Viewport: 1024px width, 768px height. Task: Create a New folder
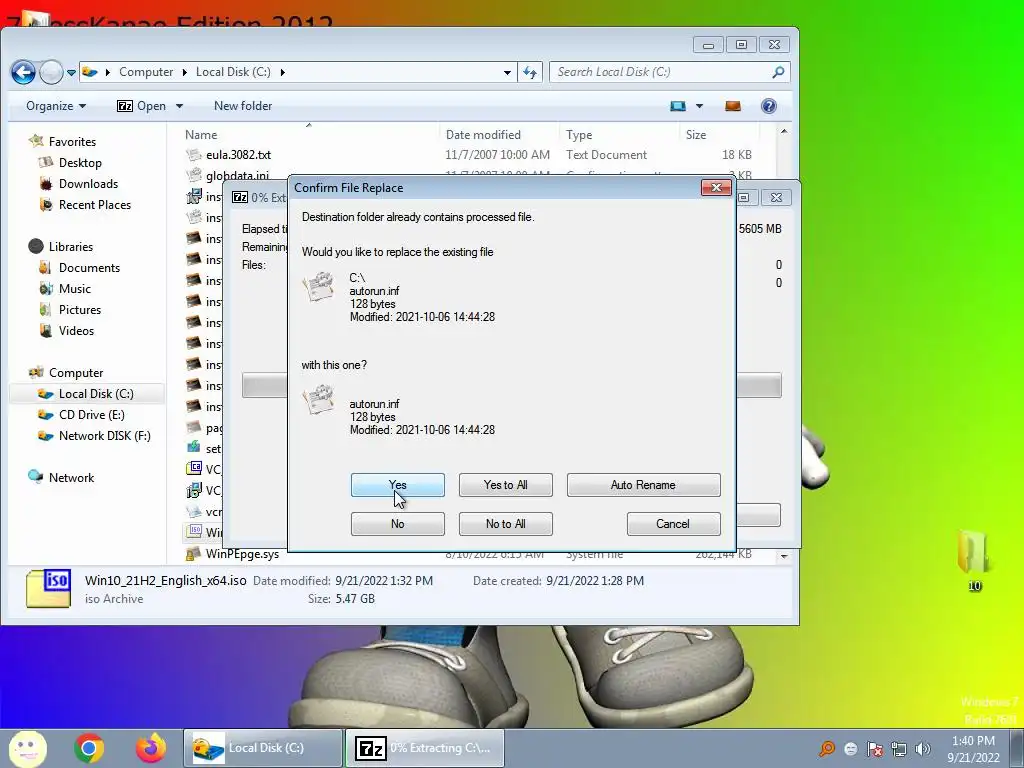[x=243, y=106]
